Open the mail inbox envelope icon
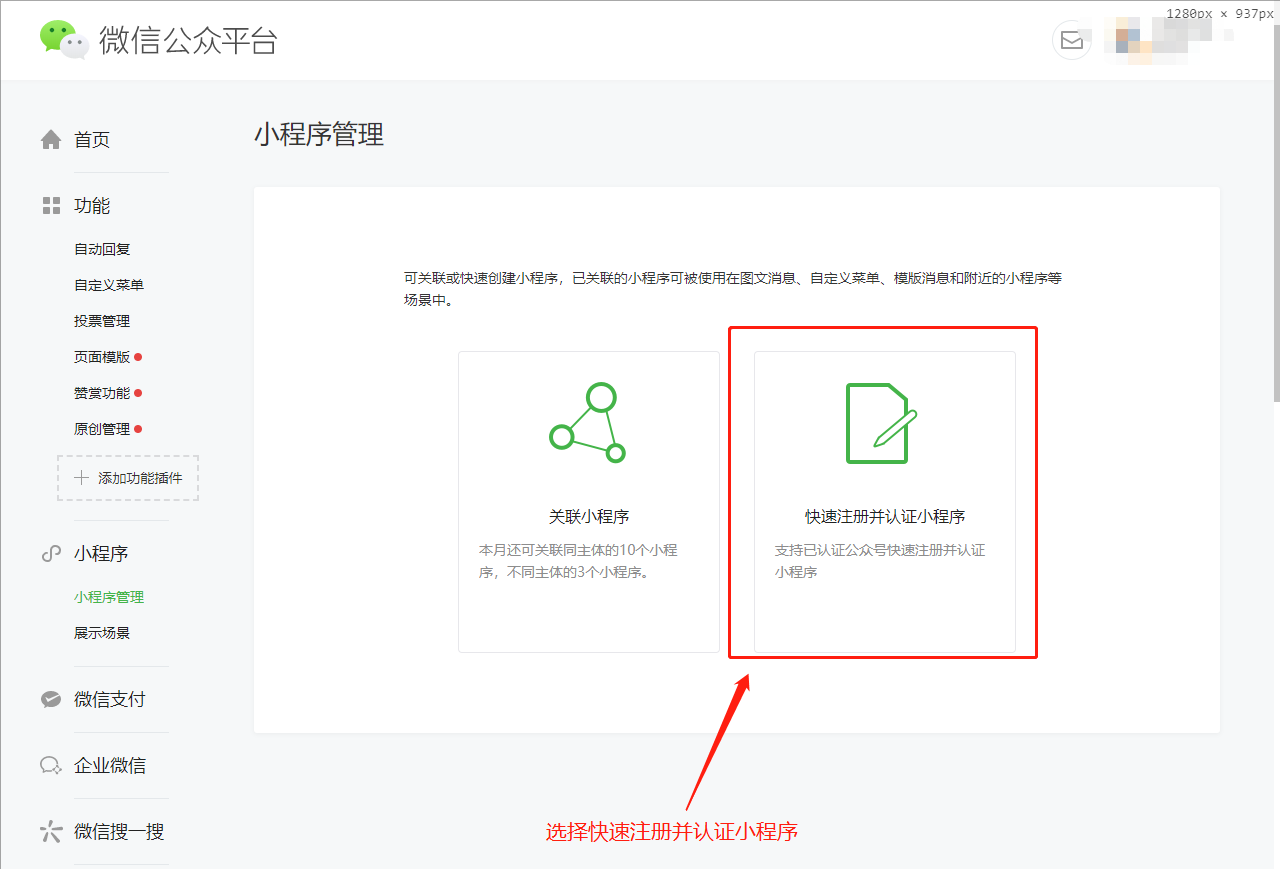The width and height of the screenshot is (1280, 869). [x=1071, y=40]
